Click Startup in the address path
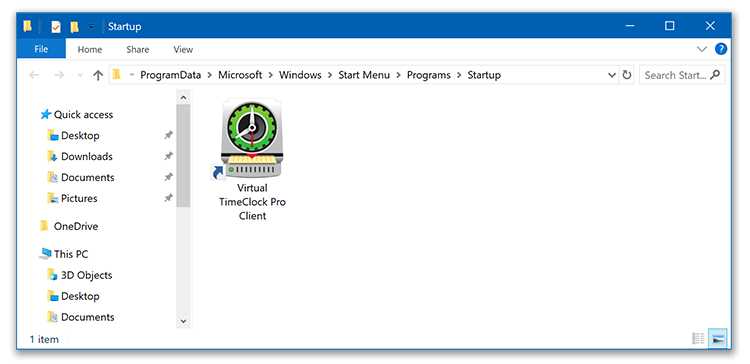 point(484,75)
